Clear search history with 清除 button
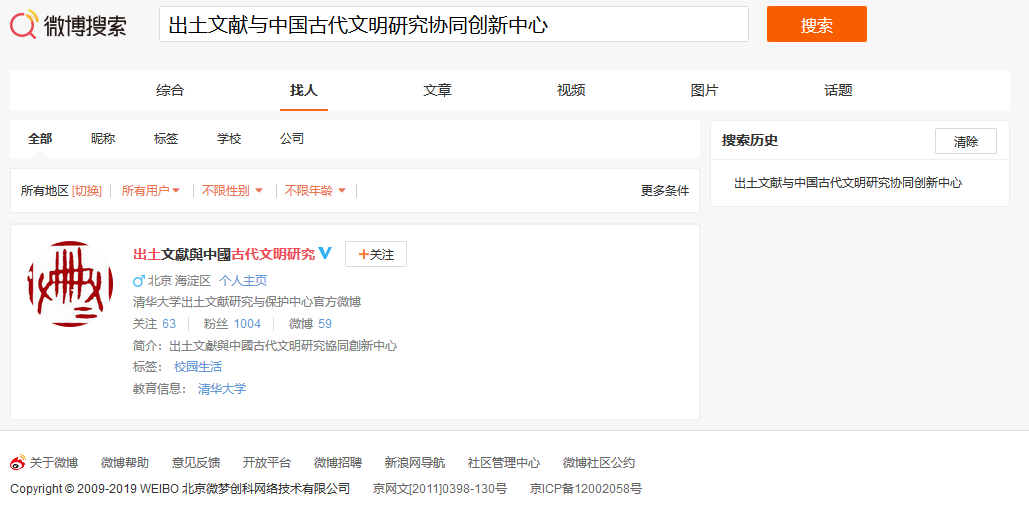This screenshot has width=1029, height=513. pyautogui.click(x=965, y=141)
